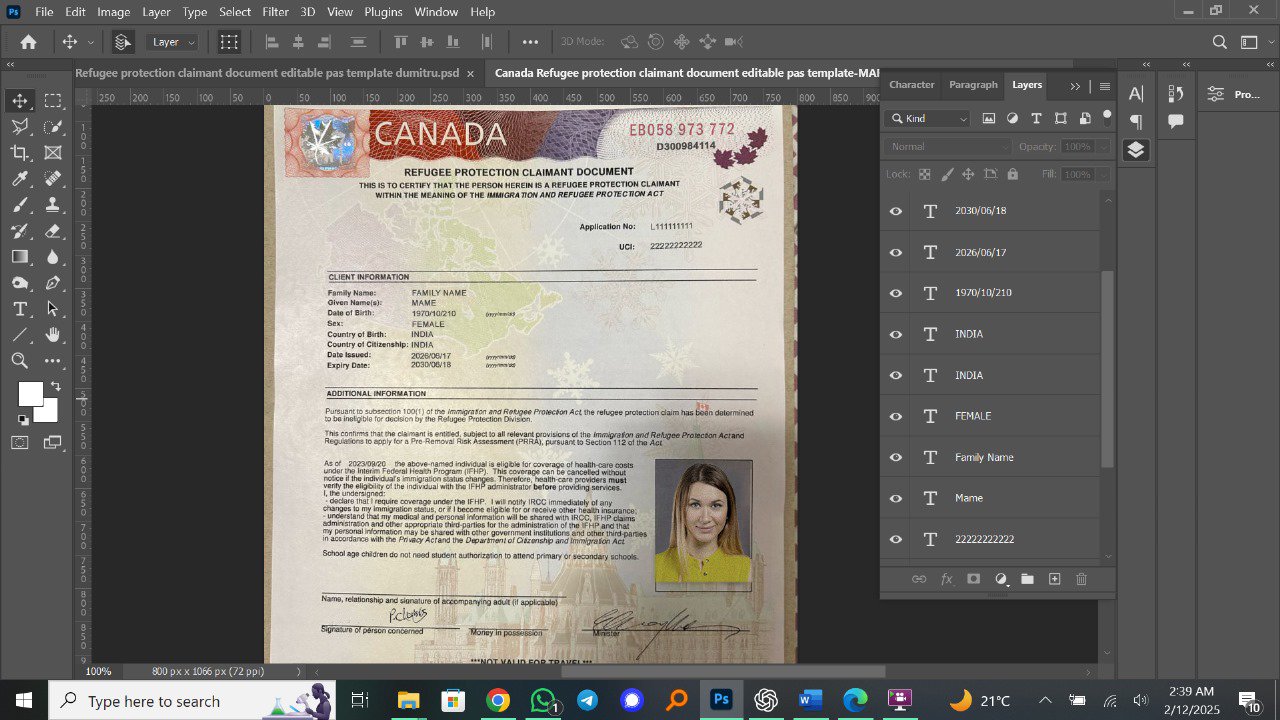Viewport: 1280px width, 720px height.
Task: Select the Pen tool
Action: [x=53, y=283]
